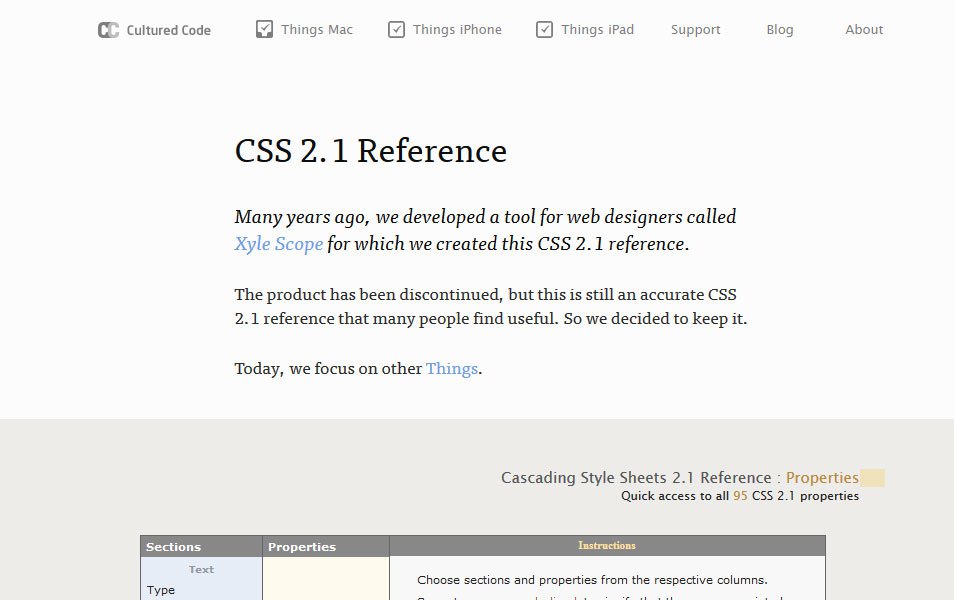Screen dimensions: 954x600
Task: Select the Sections column header
Action: tap(172, 546)
